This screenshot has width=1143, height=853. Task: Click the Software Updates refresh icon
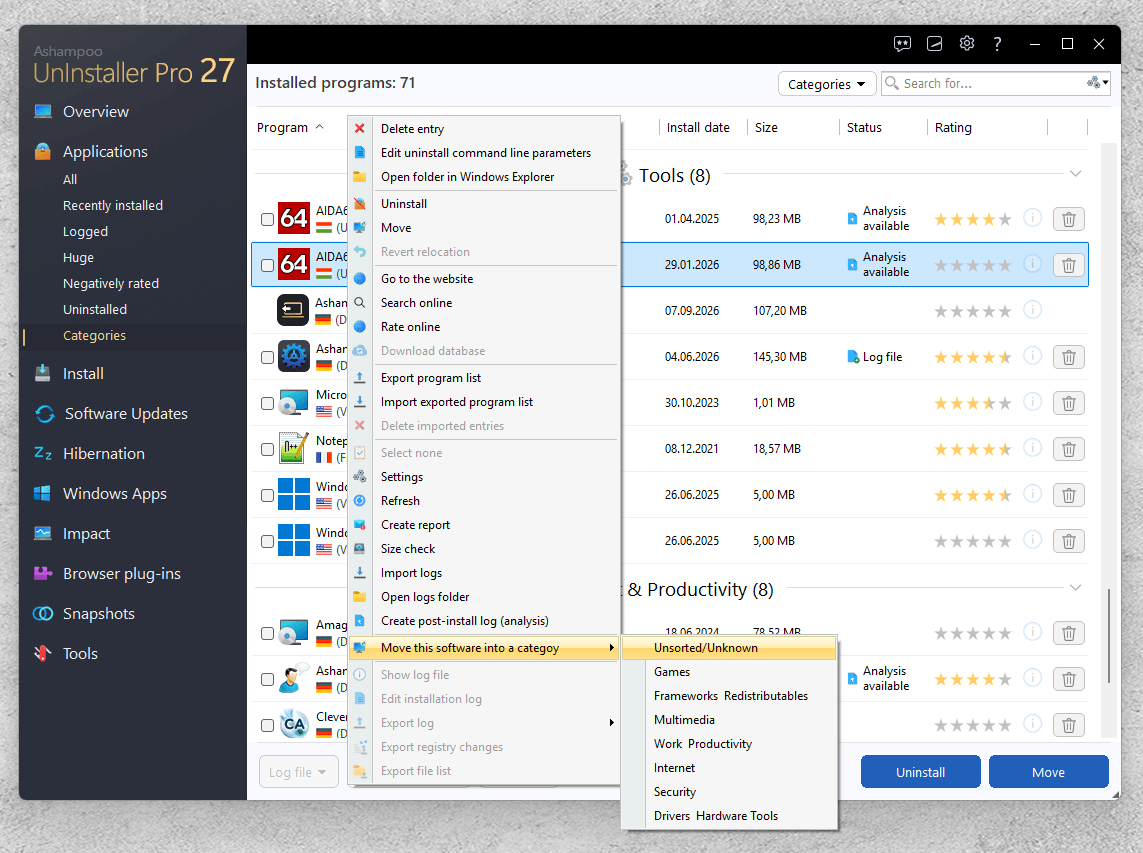click(x=45, y=413)
